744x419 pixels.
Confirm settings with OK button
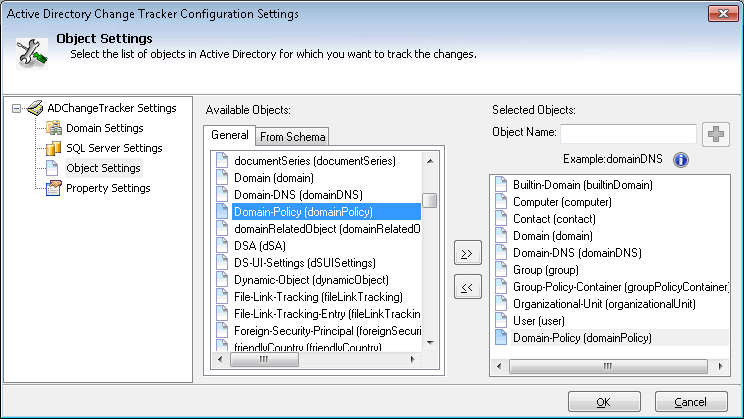point(604,402)
